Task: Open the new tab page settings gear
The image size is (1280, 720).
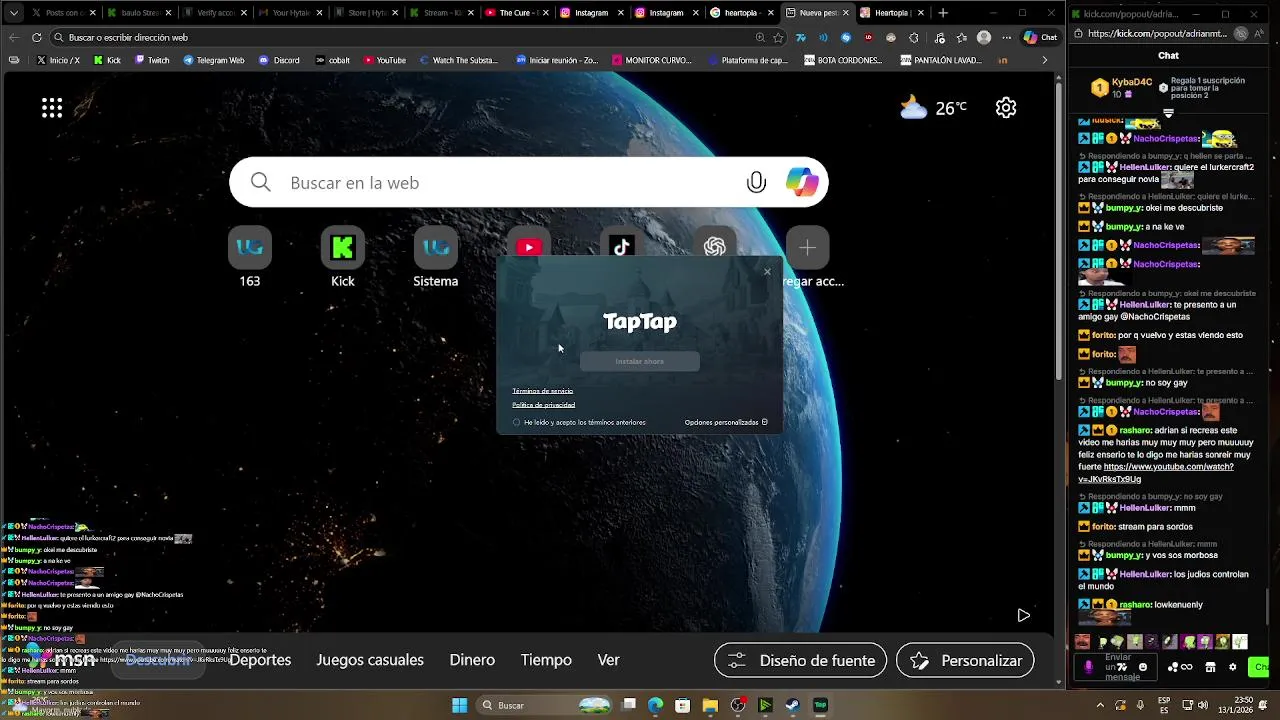Action: pos(1006,108)
